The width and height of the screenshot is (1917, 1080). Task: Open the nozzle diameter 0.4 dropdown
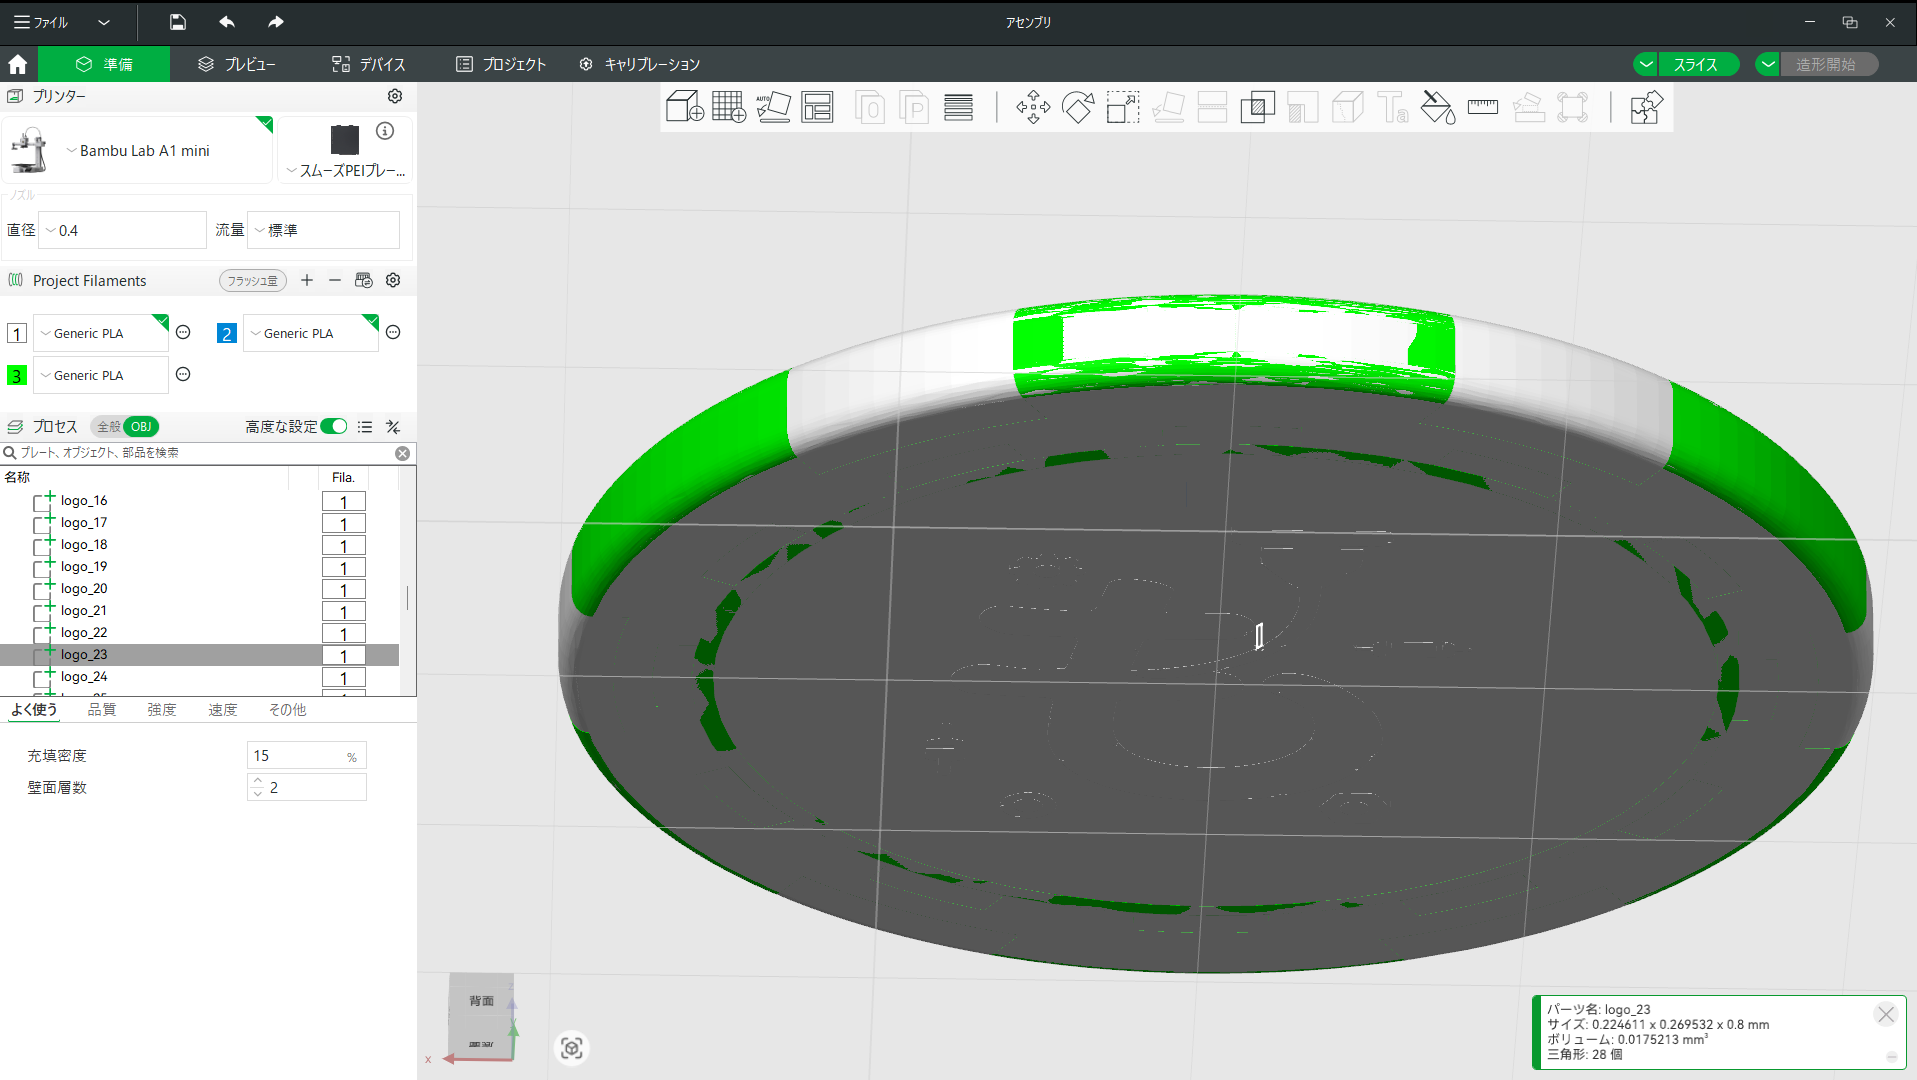pyautogui.click(x=123, y=230)
